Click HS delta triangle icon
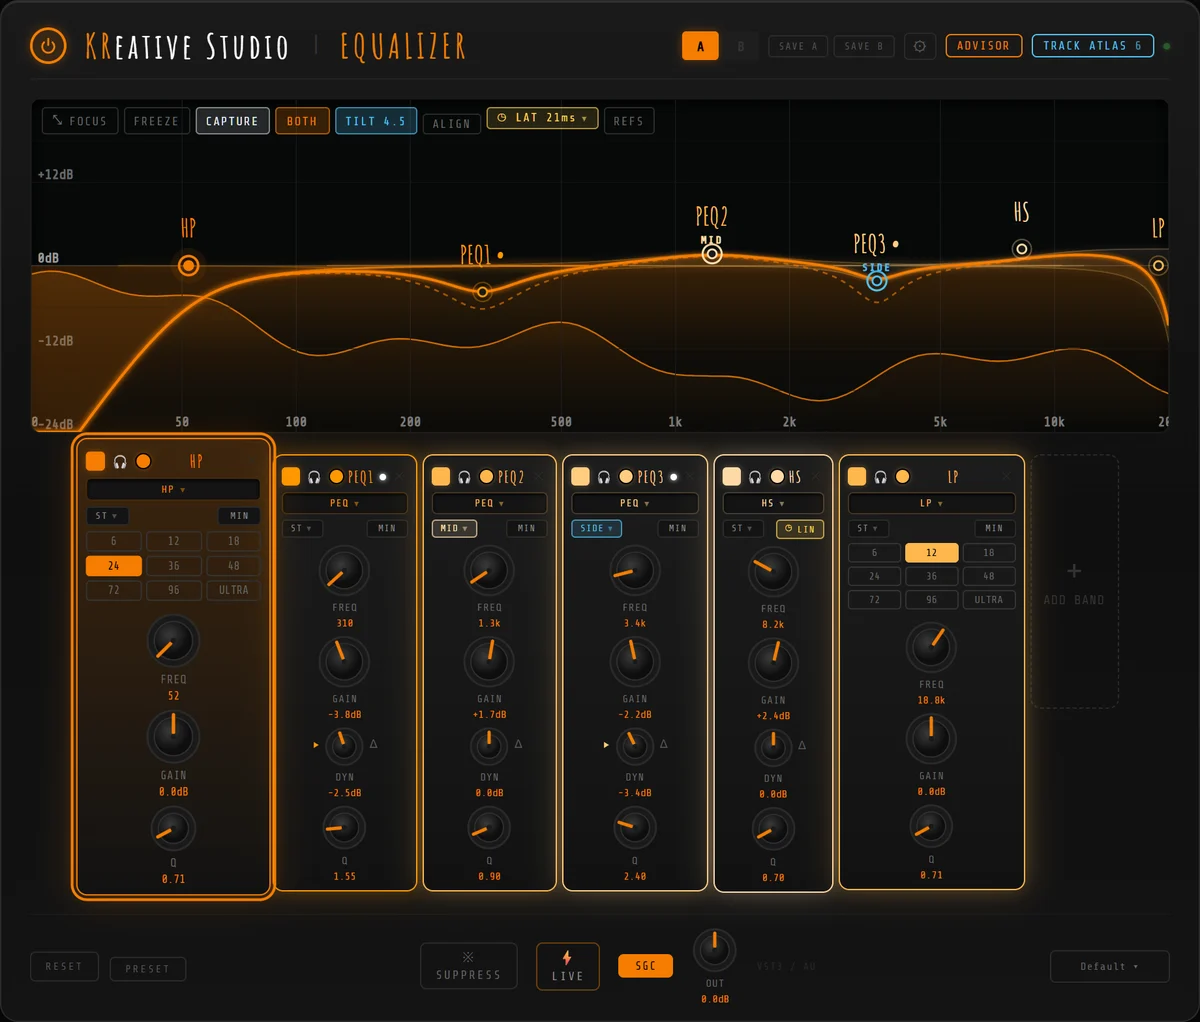 [802, 745]
